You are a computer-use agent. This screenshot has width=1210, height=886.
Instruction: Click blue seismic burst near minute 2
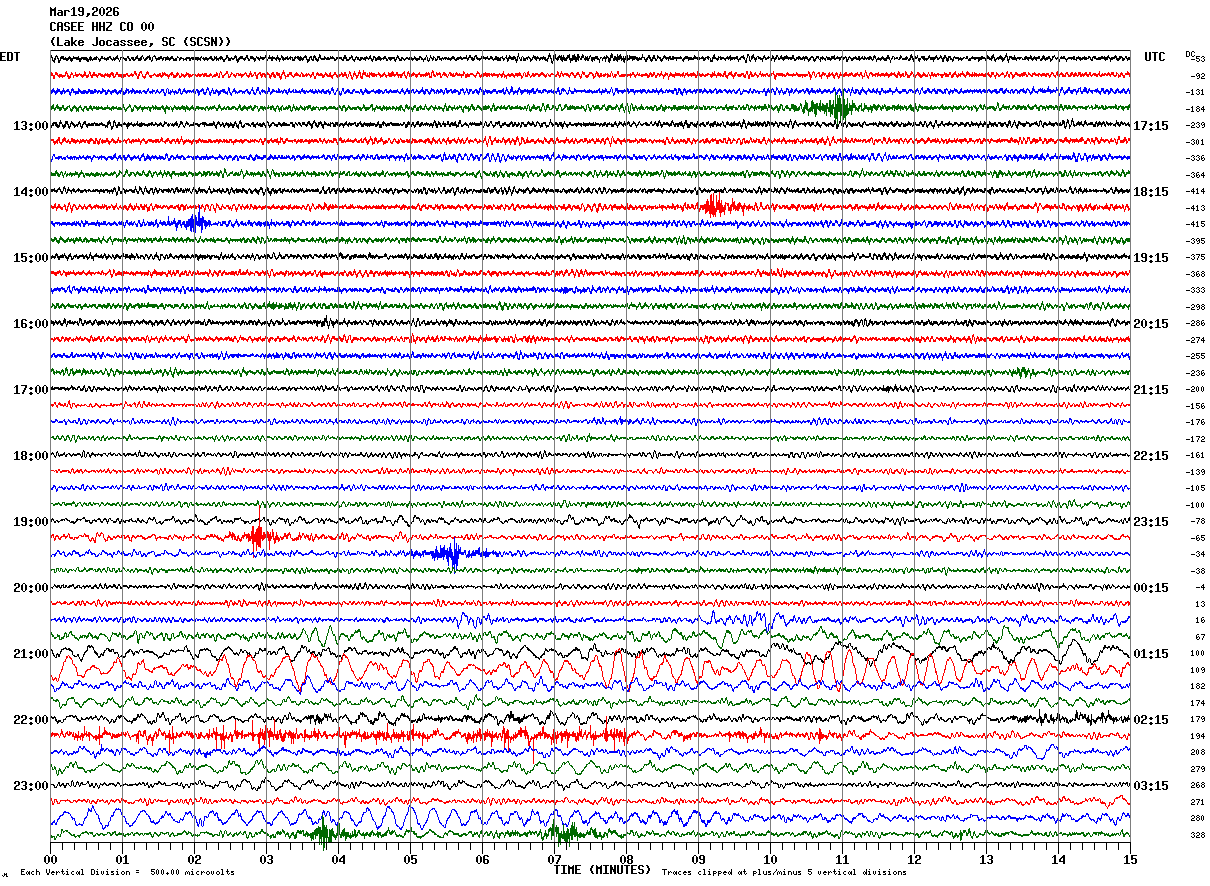(196, 223)
